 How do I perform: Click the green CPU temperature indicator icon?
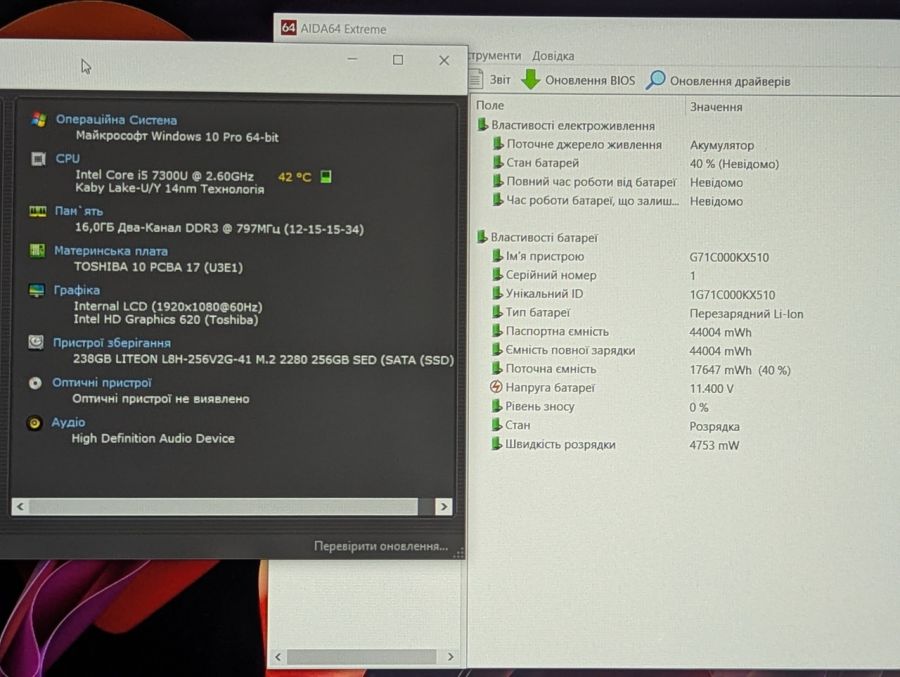(325, 176)
